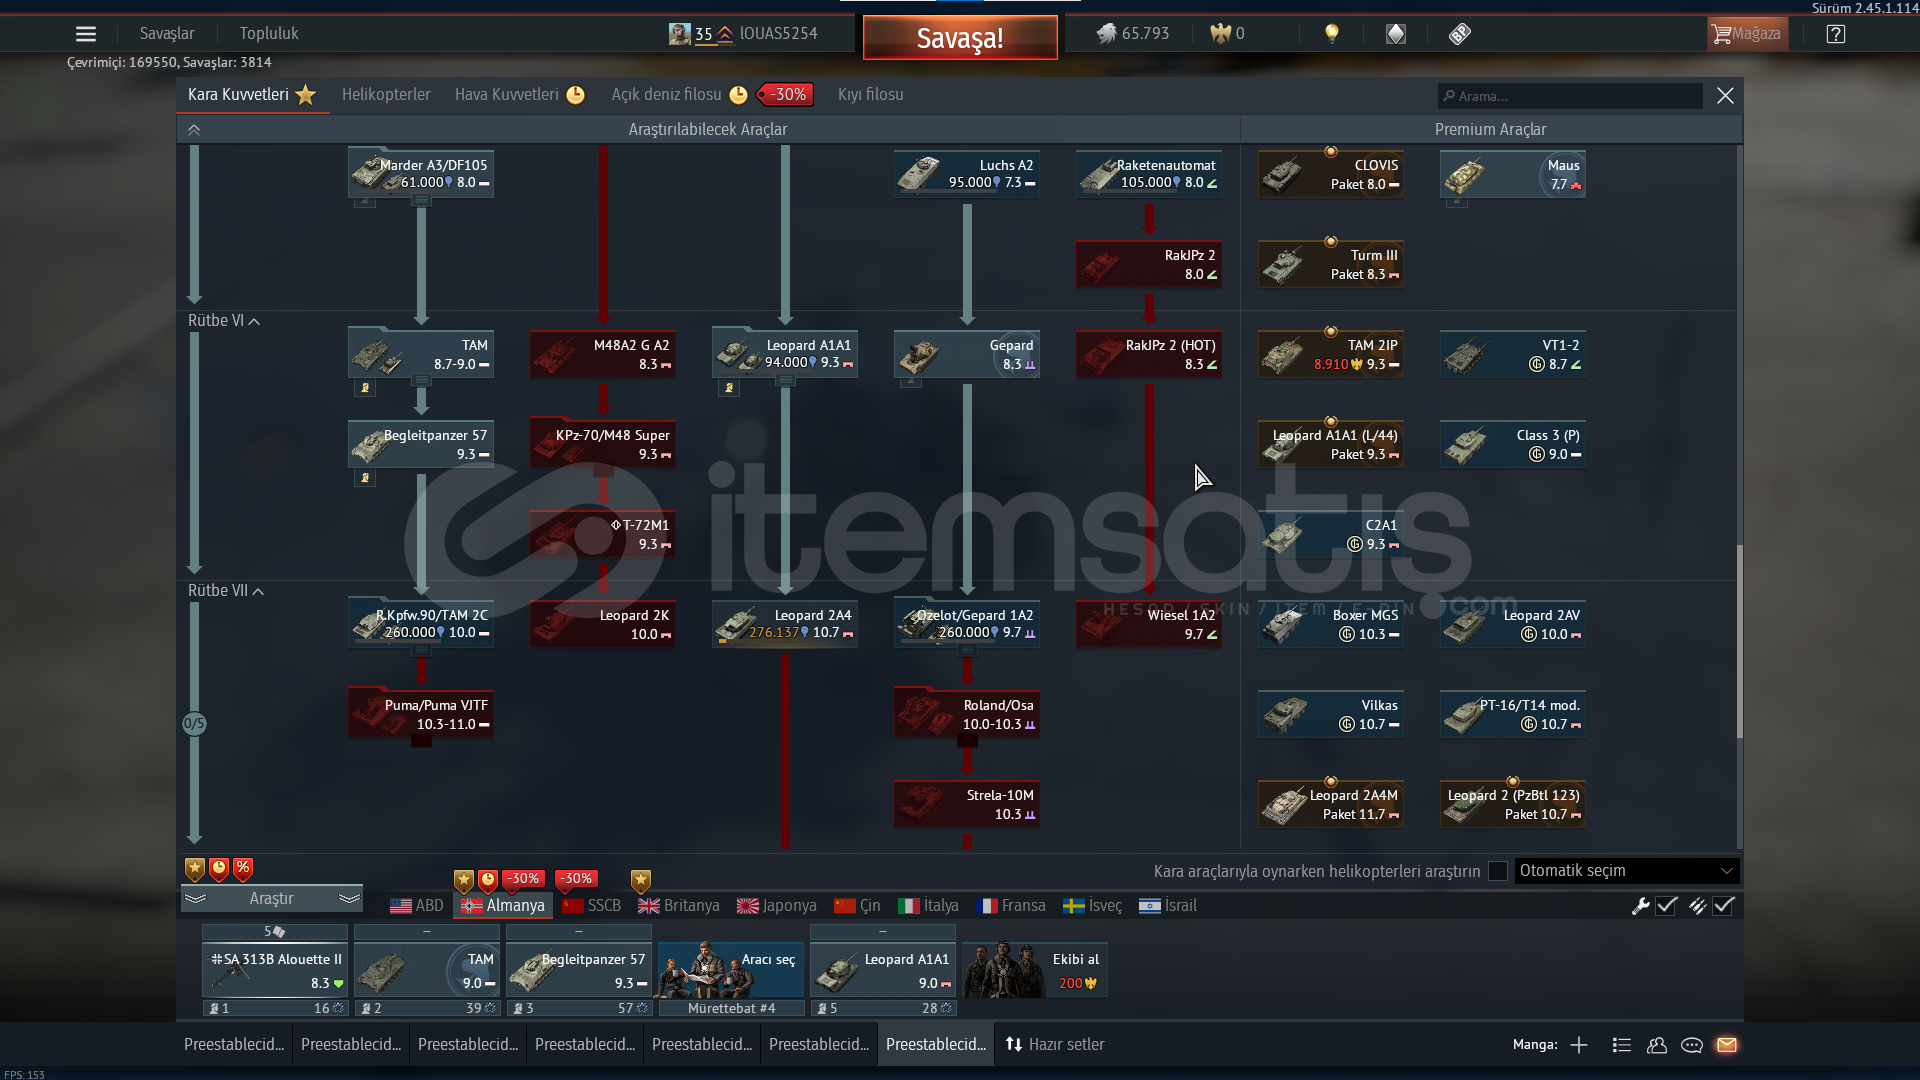Select the İsrail nation tab
Image resolution: width=1920 pixels, height=1080 pixels.
click(x=1168, y=906)
